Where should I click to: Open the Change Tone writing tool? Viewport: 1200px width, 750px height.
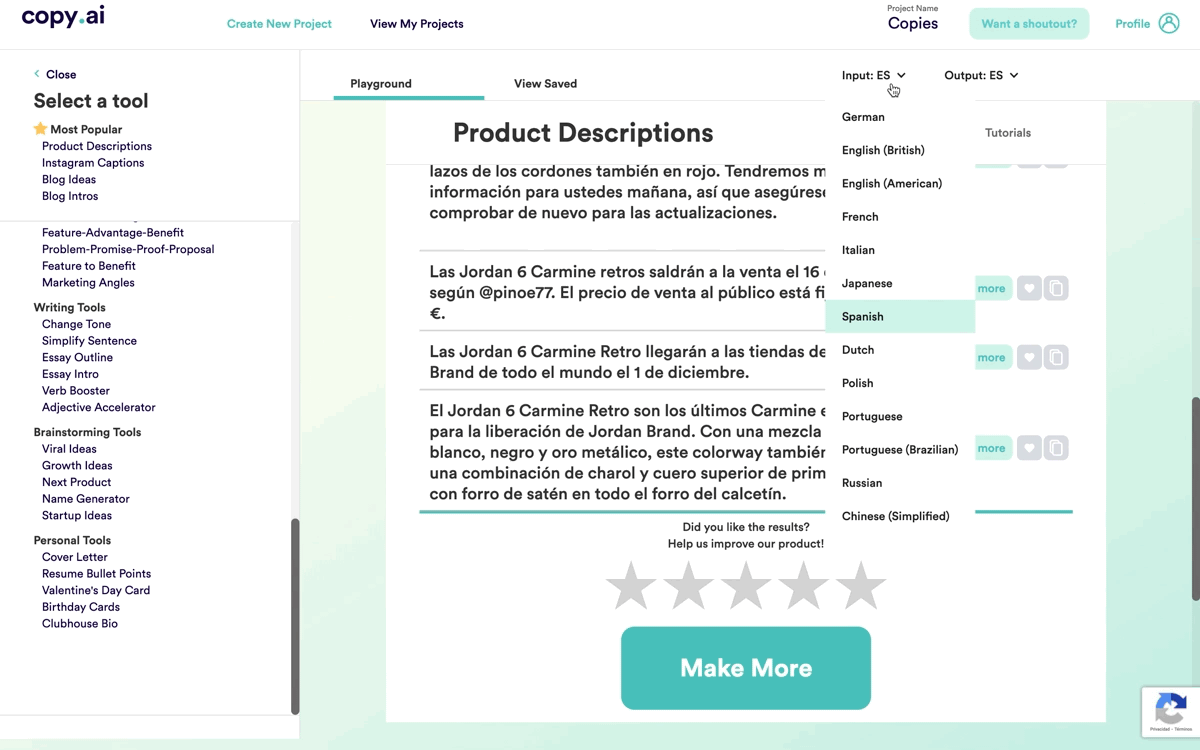76,324
